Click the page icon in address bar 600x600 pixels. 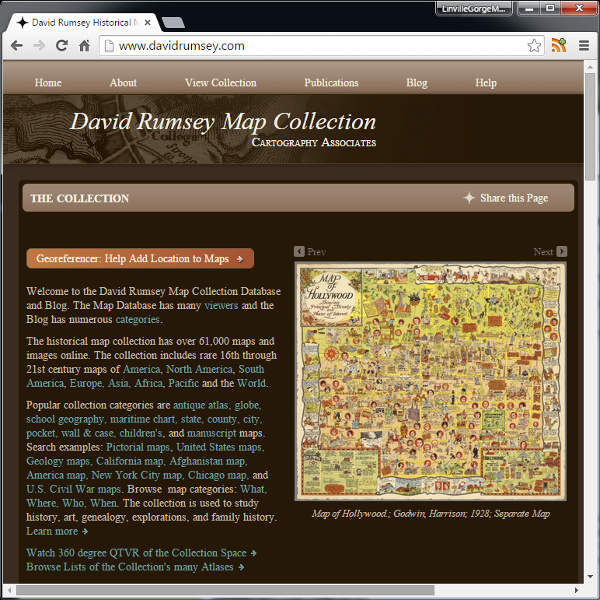(x=109, y=46)
